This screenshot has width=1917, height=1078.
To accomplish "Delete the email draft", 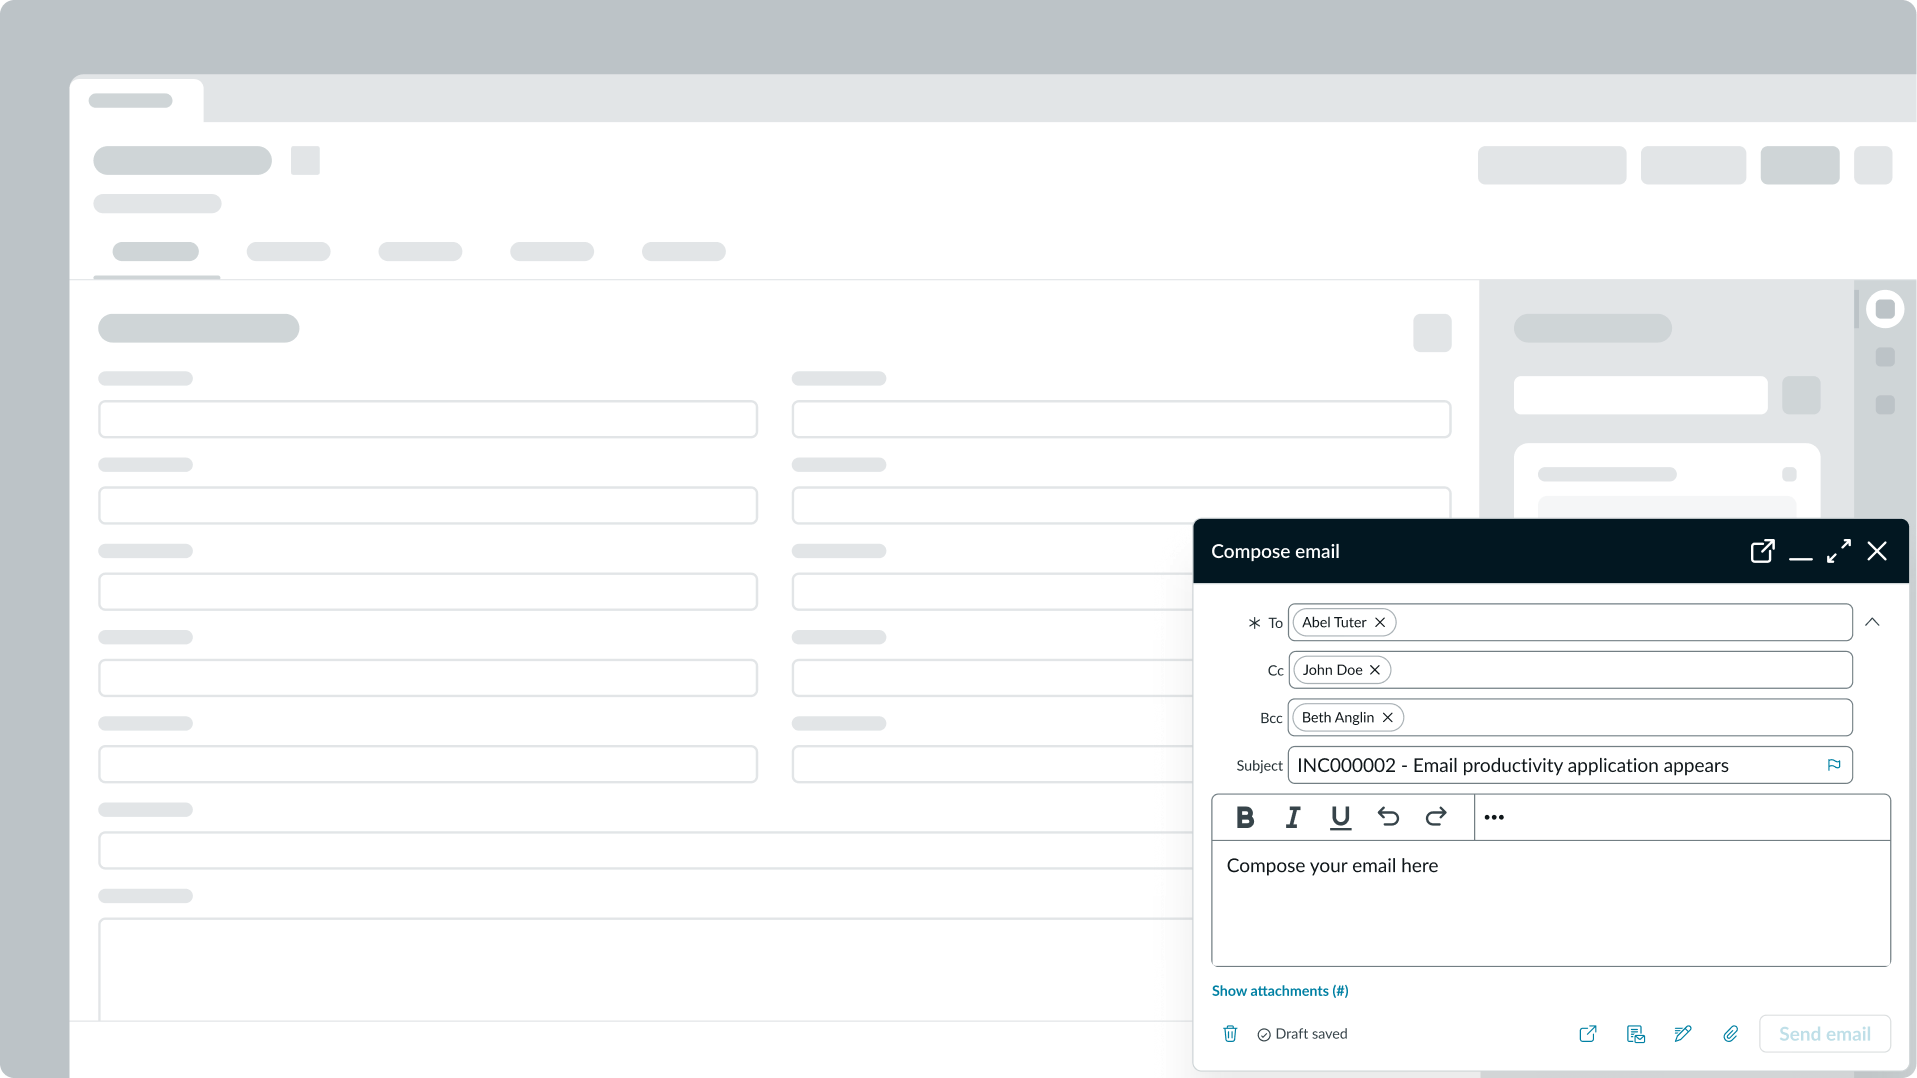I will coord(1230,1034).
